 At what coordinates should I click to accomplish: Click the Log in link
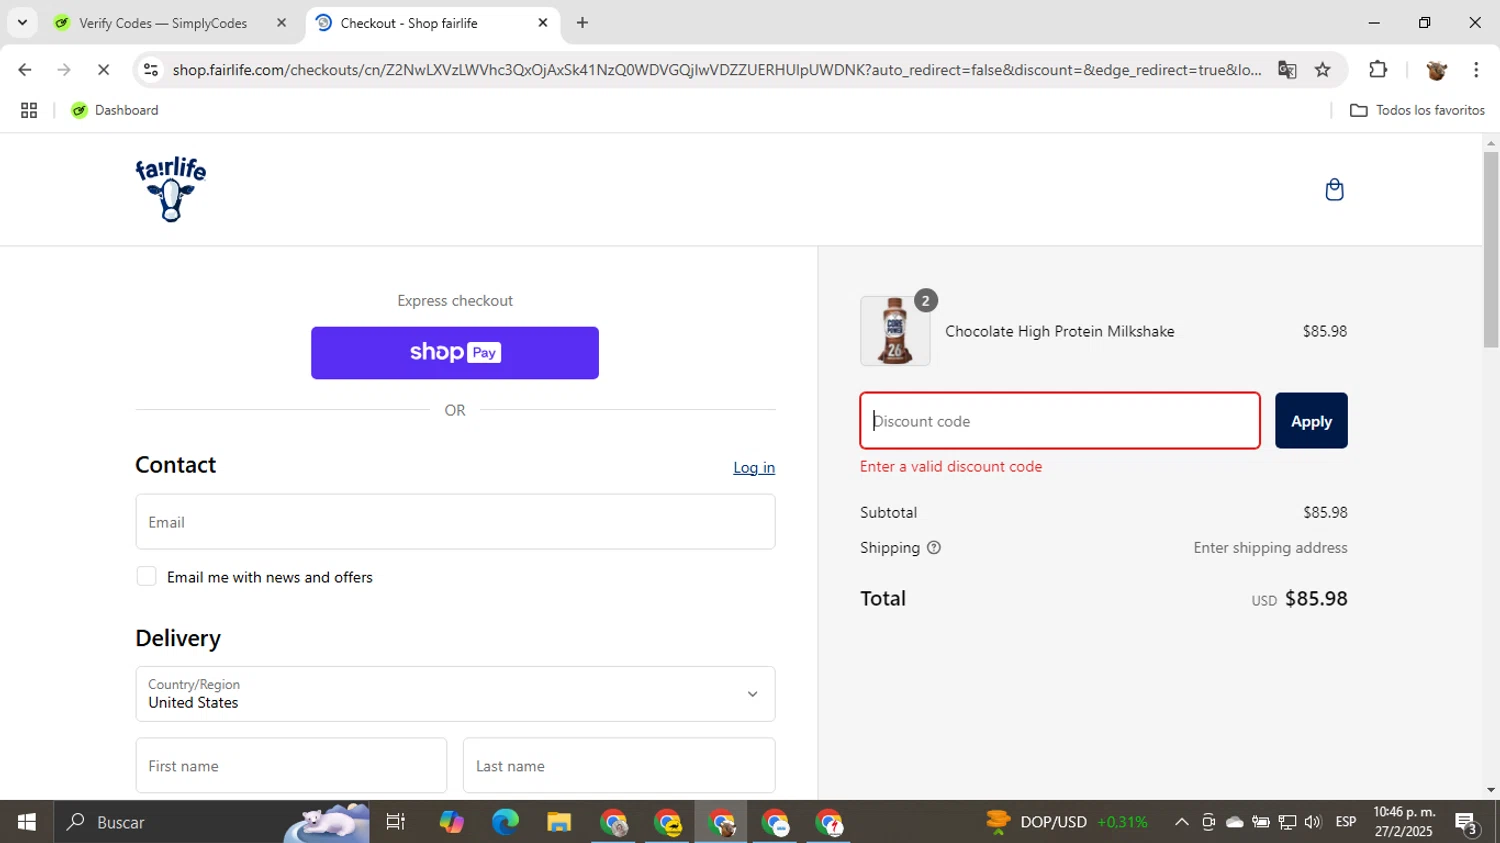754,468
